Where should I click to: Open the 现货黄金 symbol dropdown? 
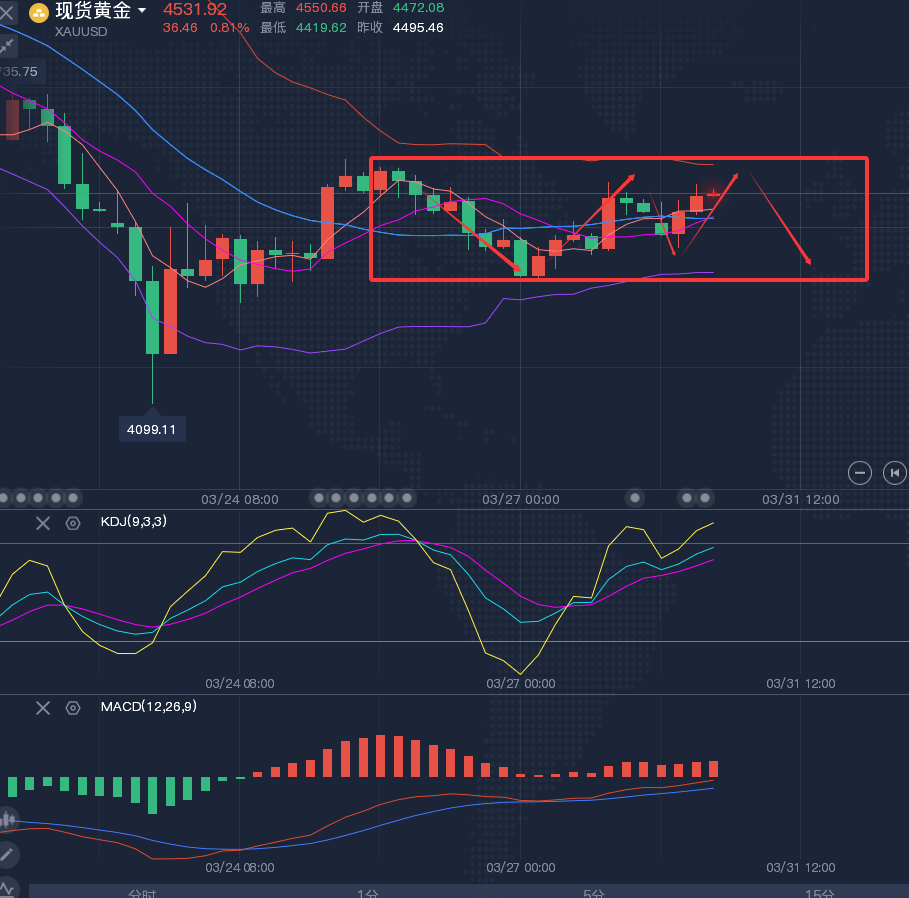[x=141, y=11]
